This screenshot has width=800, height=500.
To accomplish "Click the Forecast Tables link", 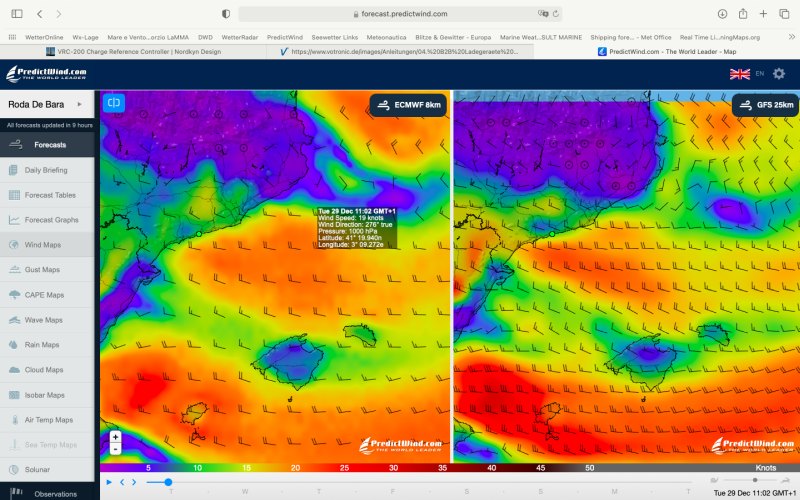I will [50, 195].
